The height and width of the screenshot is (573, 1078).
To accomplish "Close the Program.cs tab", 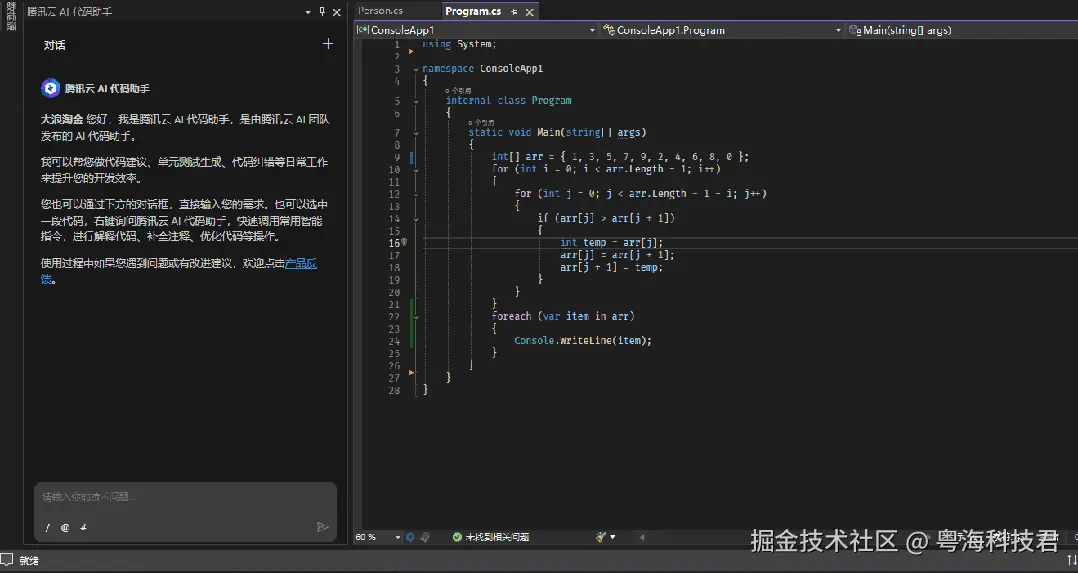I will (529, 12).
